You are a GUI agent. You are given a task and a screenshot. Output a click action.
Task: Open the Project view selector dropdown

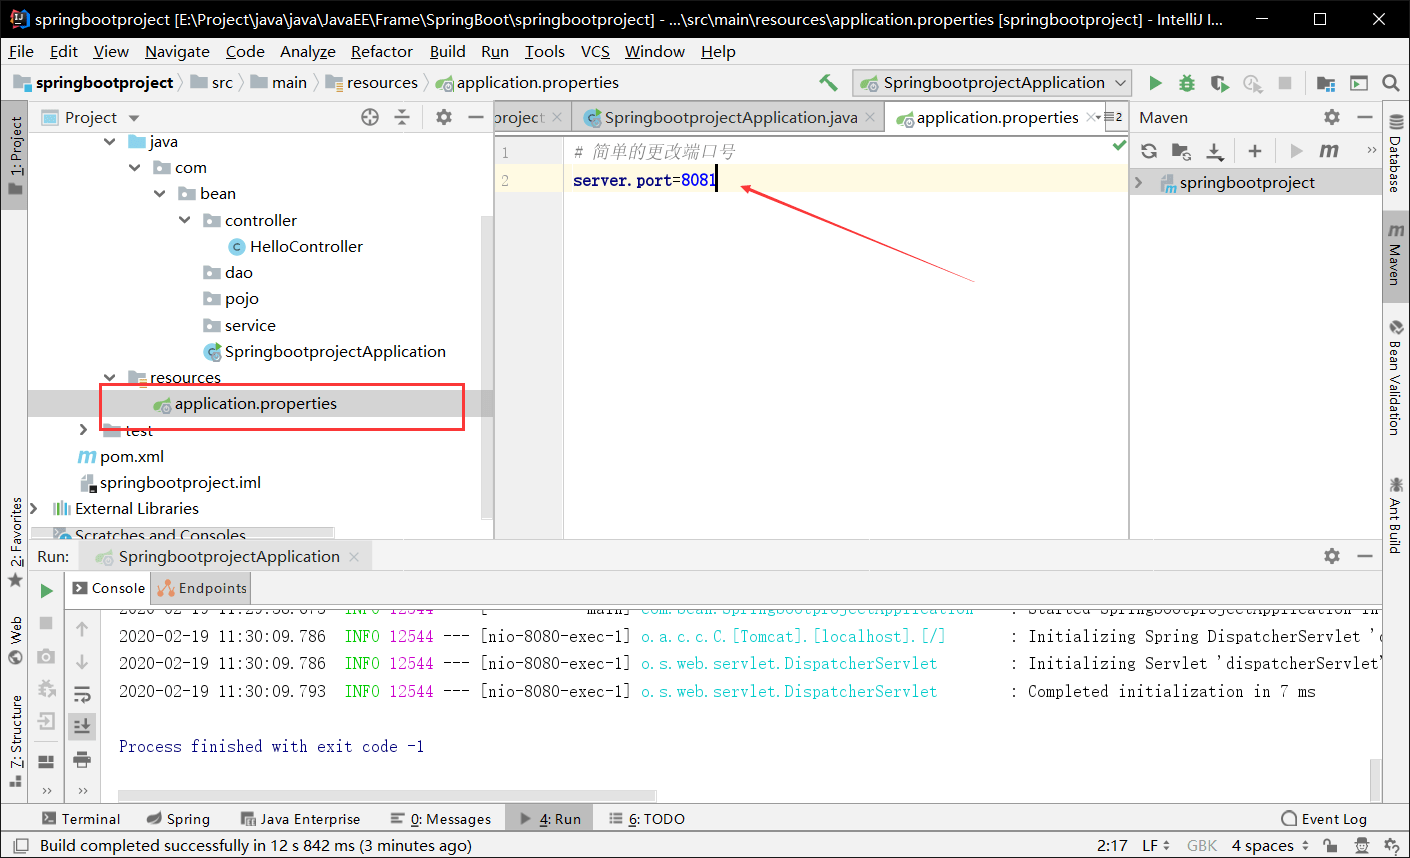click(x=134, y=118)
